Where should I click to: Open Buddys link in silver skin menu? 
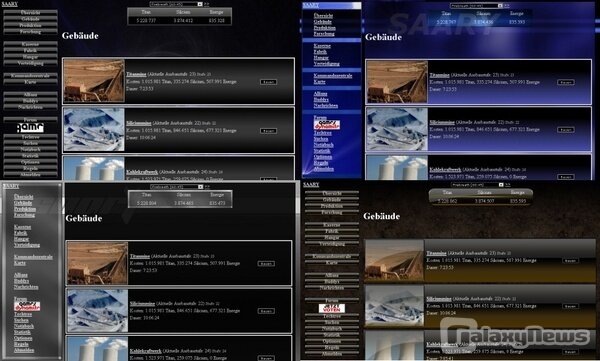coord(21,281)
